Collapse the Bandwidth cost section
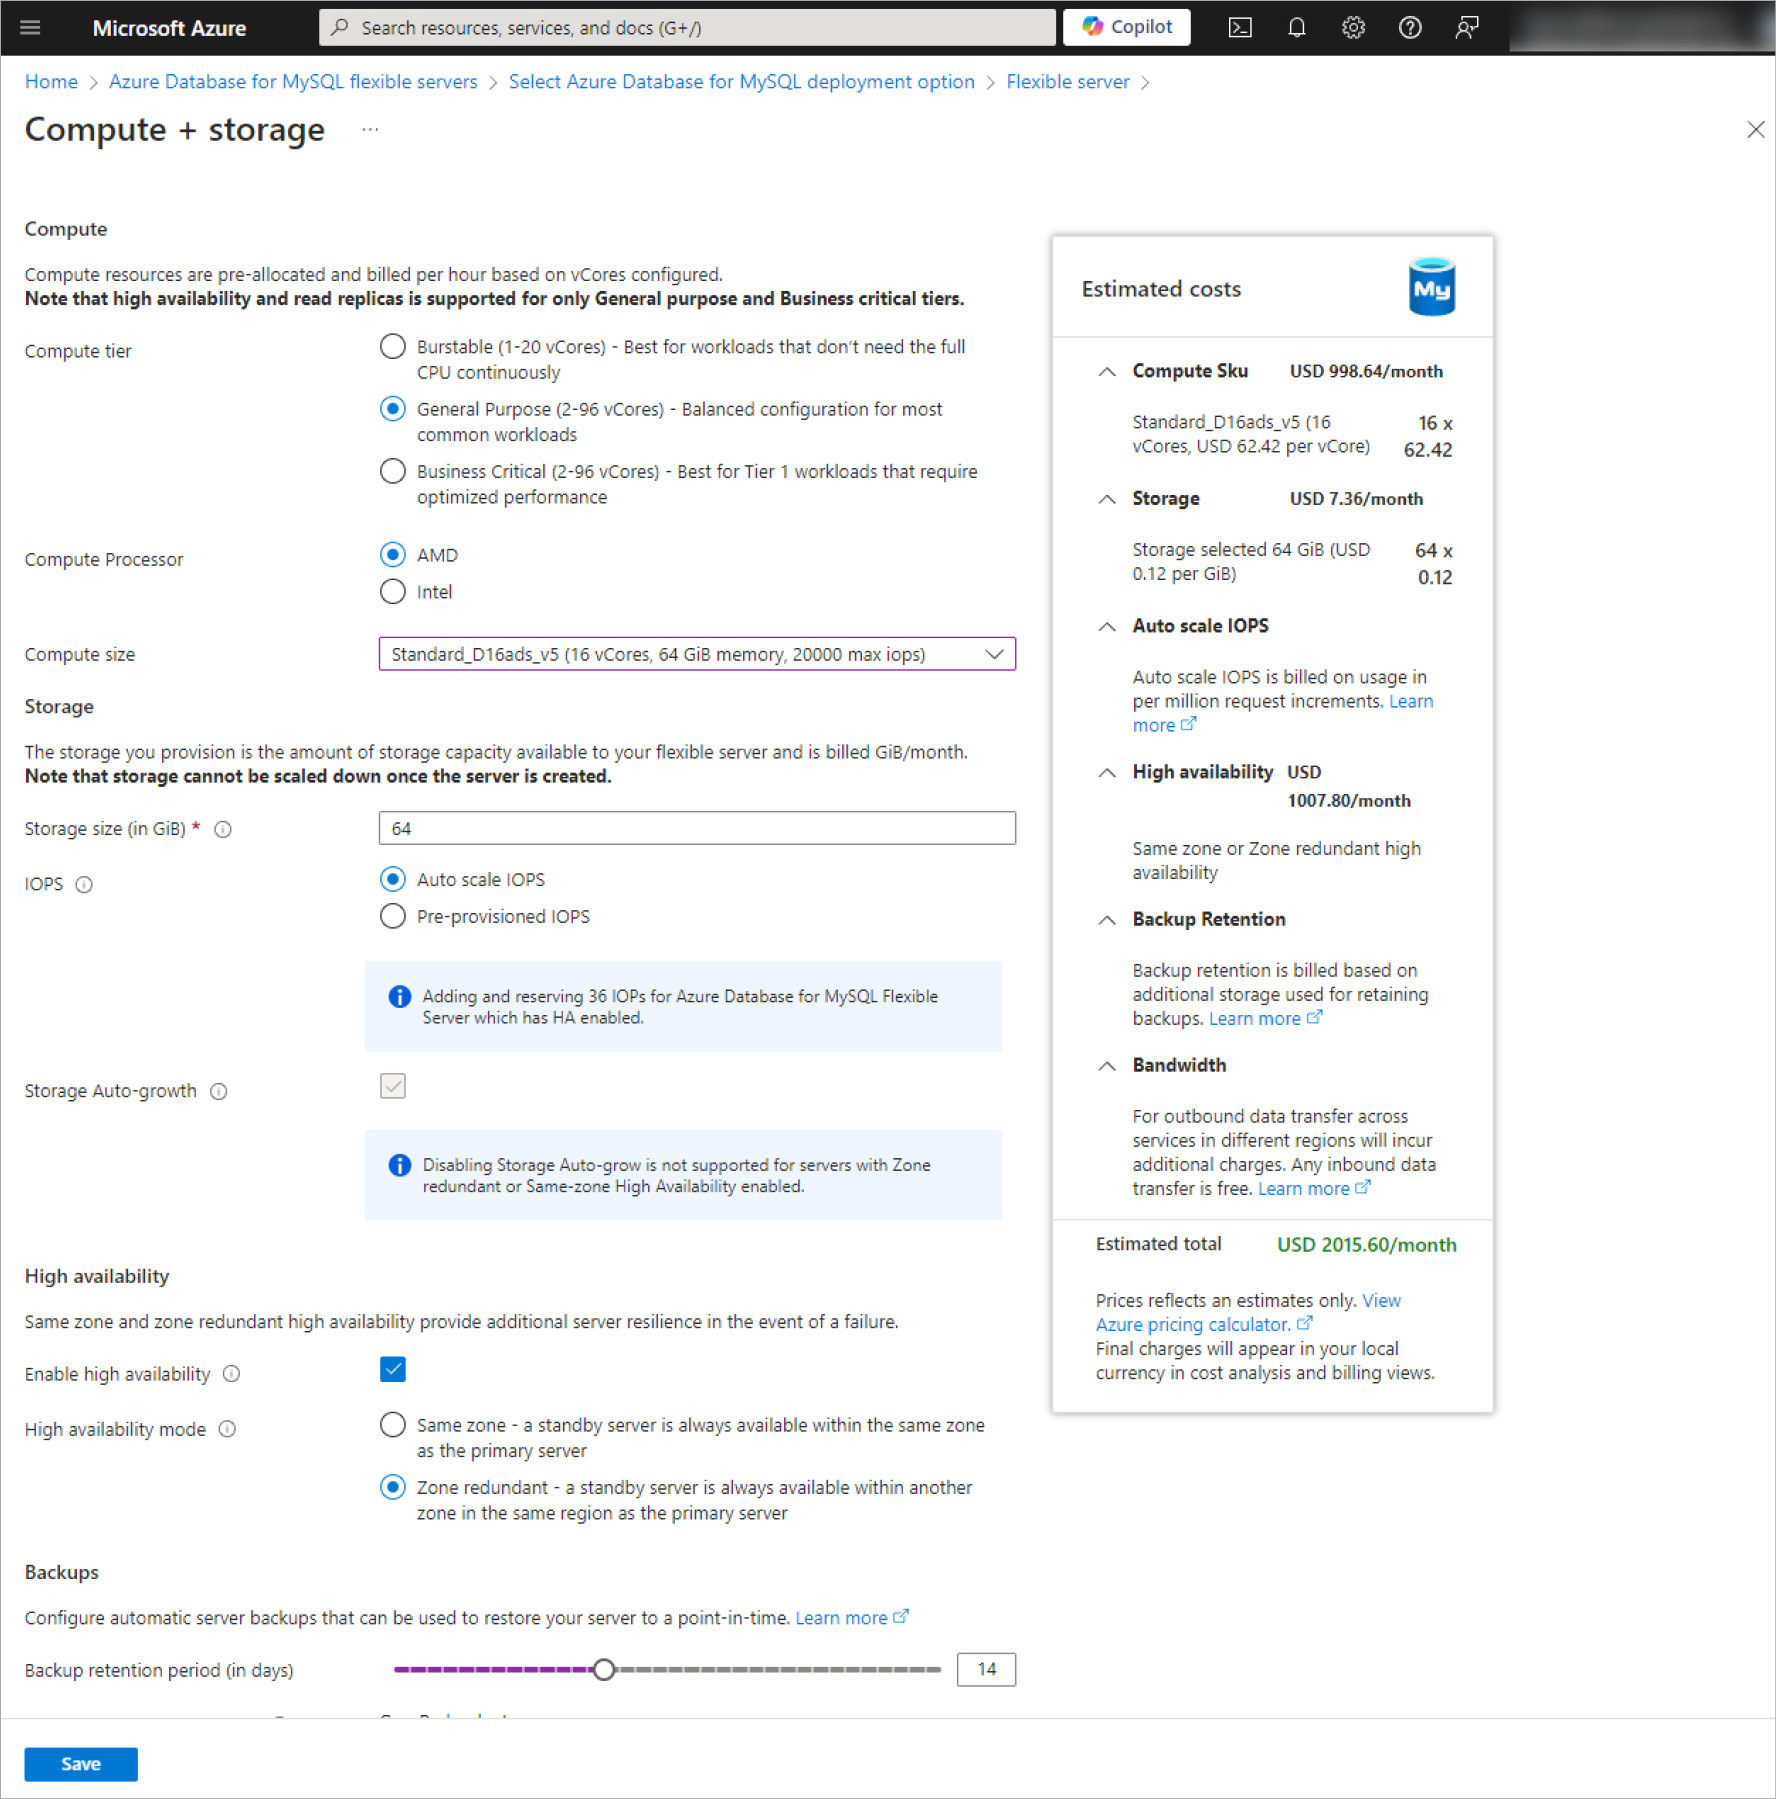 click(1107, 1065)
